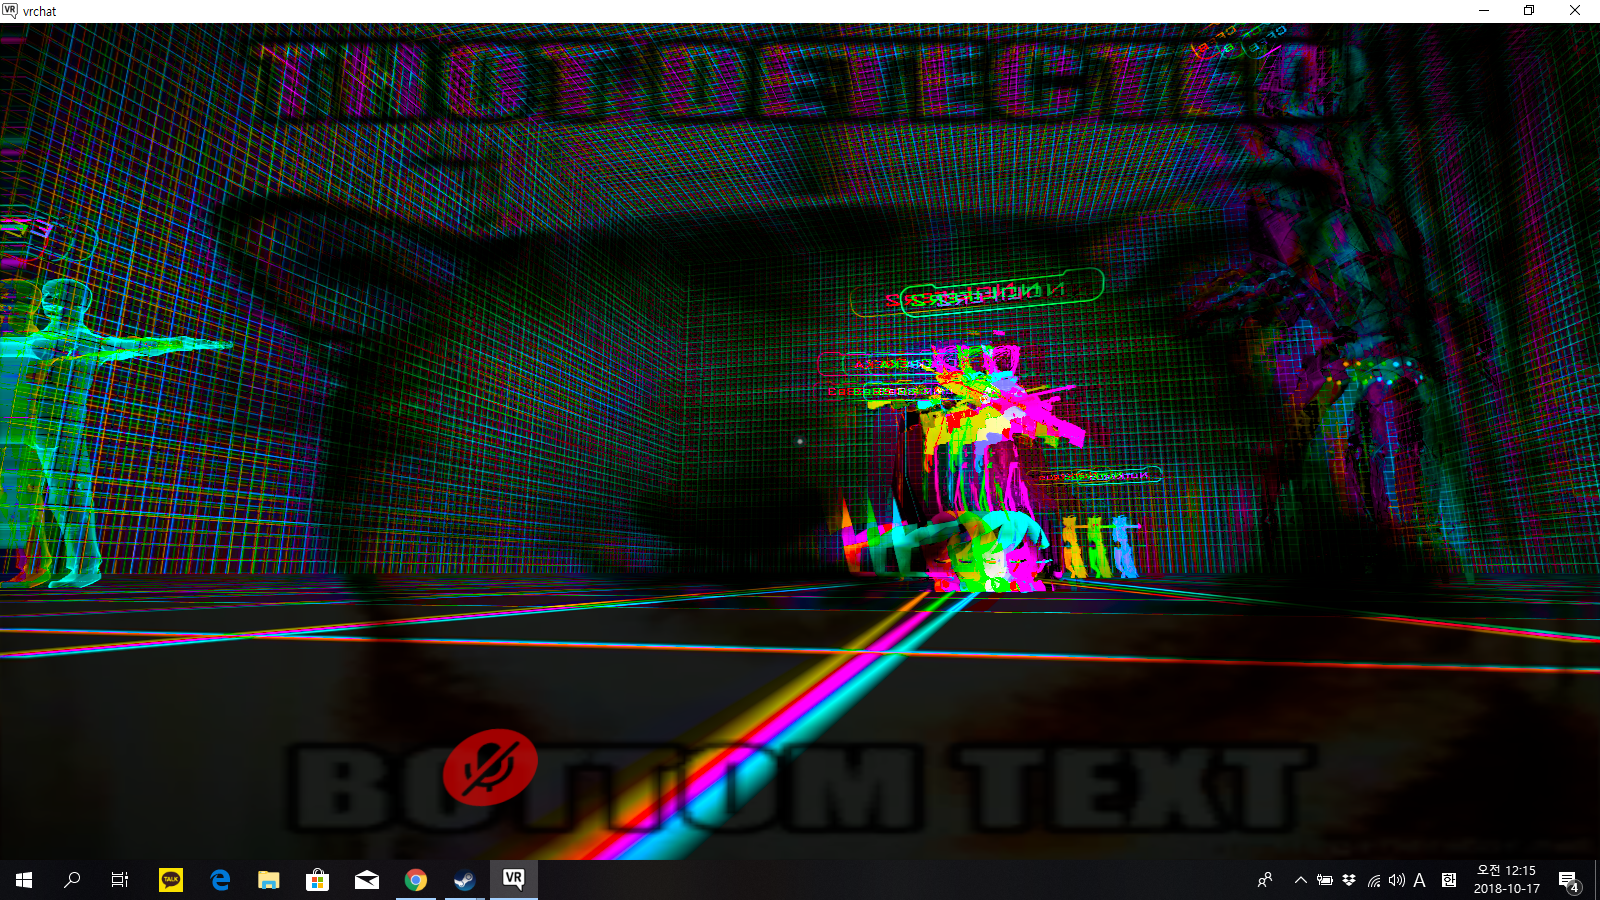Minimize the vrchat window
Screen dimensions: 1600x900
1484,11
